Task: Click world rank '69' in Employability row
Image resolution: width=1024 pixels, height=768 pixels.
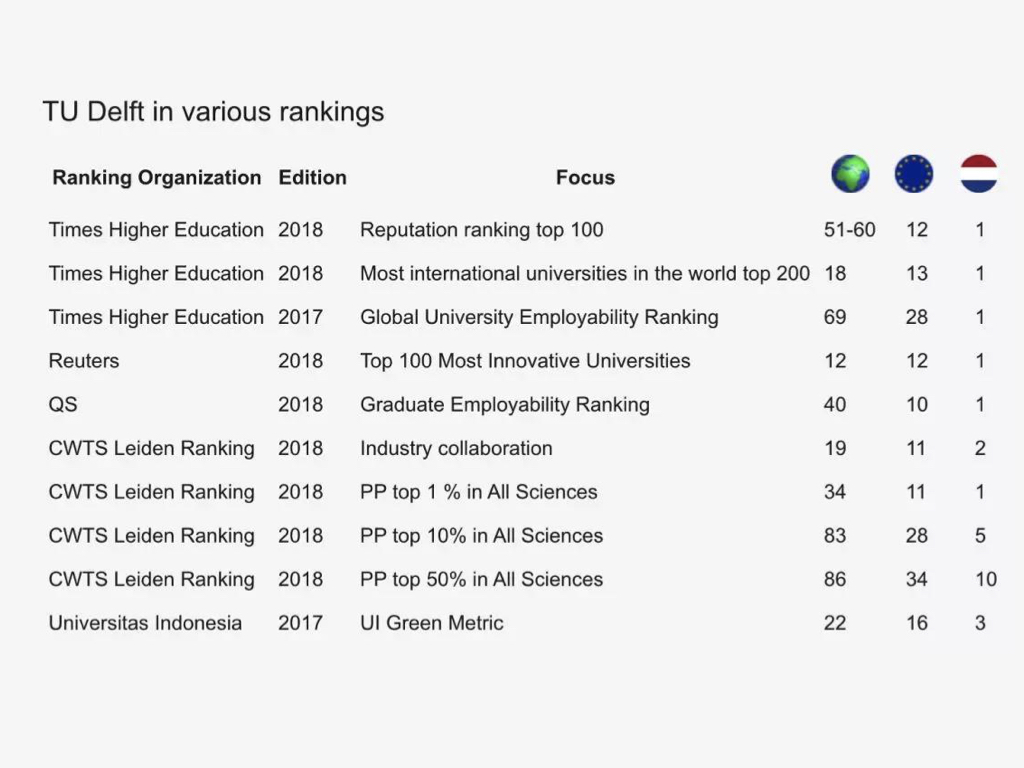Action: [835, 317]
